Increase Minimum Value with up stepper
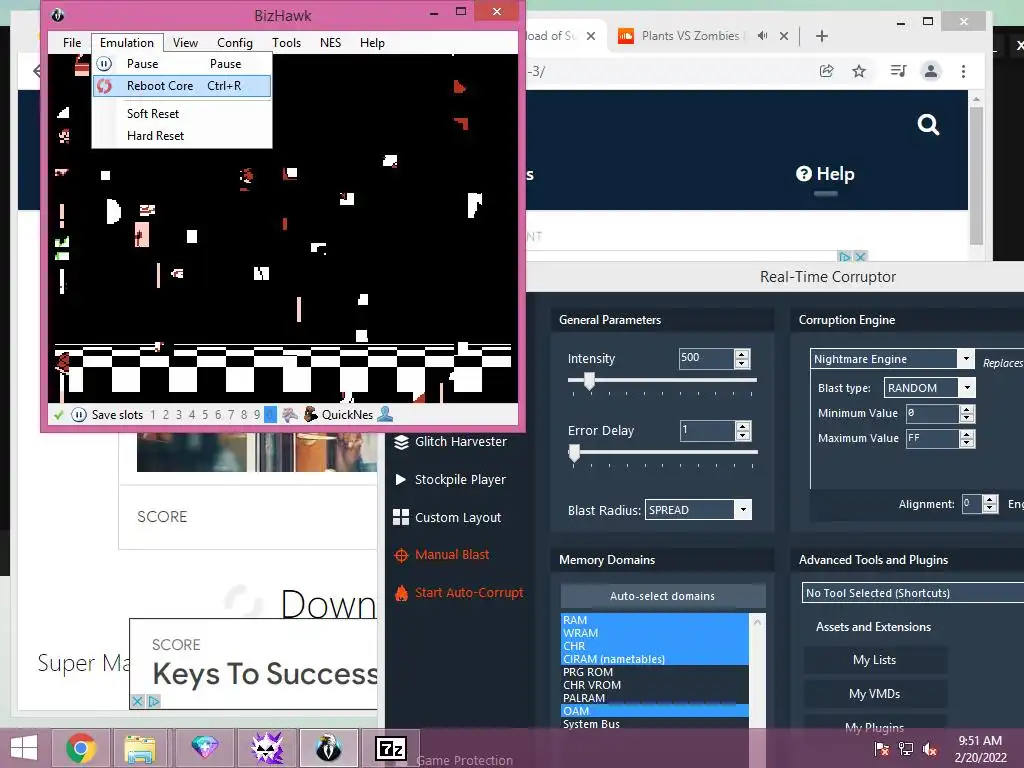 click(967, 409)
